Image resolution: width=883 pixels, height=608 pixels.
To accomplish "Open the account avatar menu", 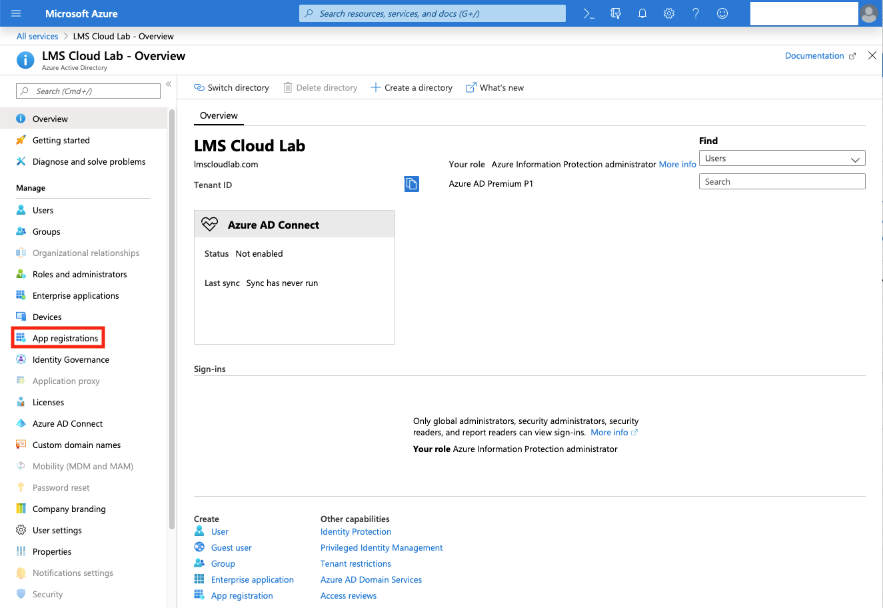I will (869, 14).
